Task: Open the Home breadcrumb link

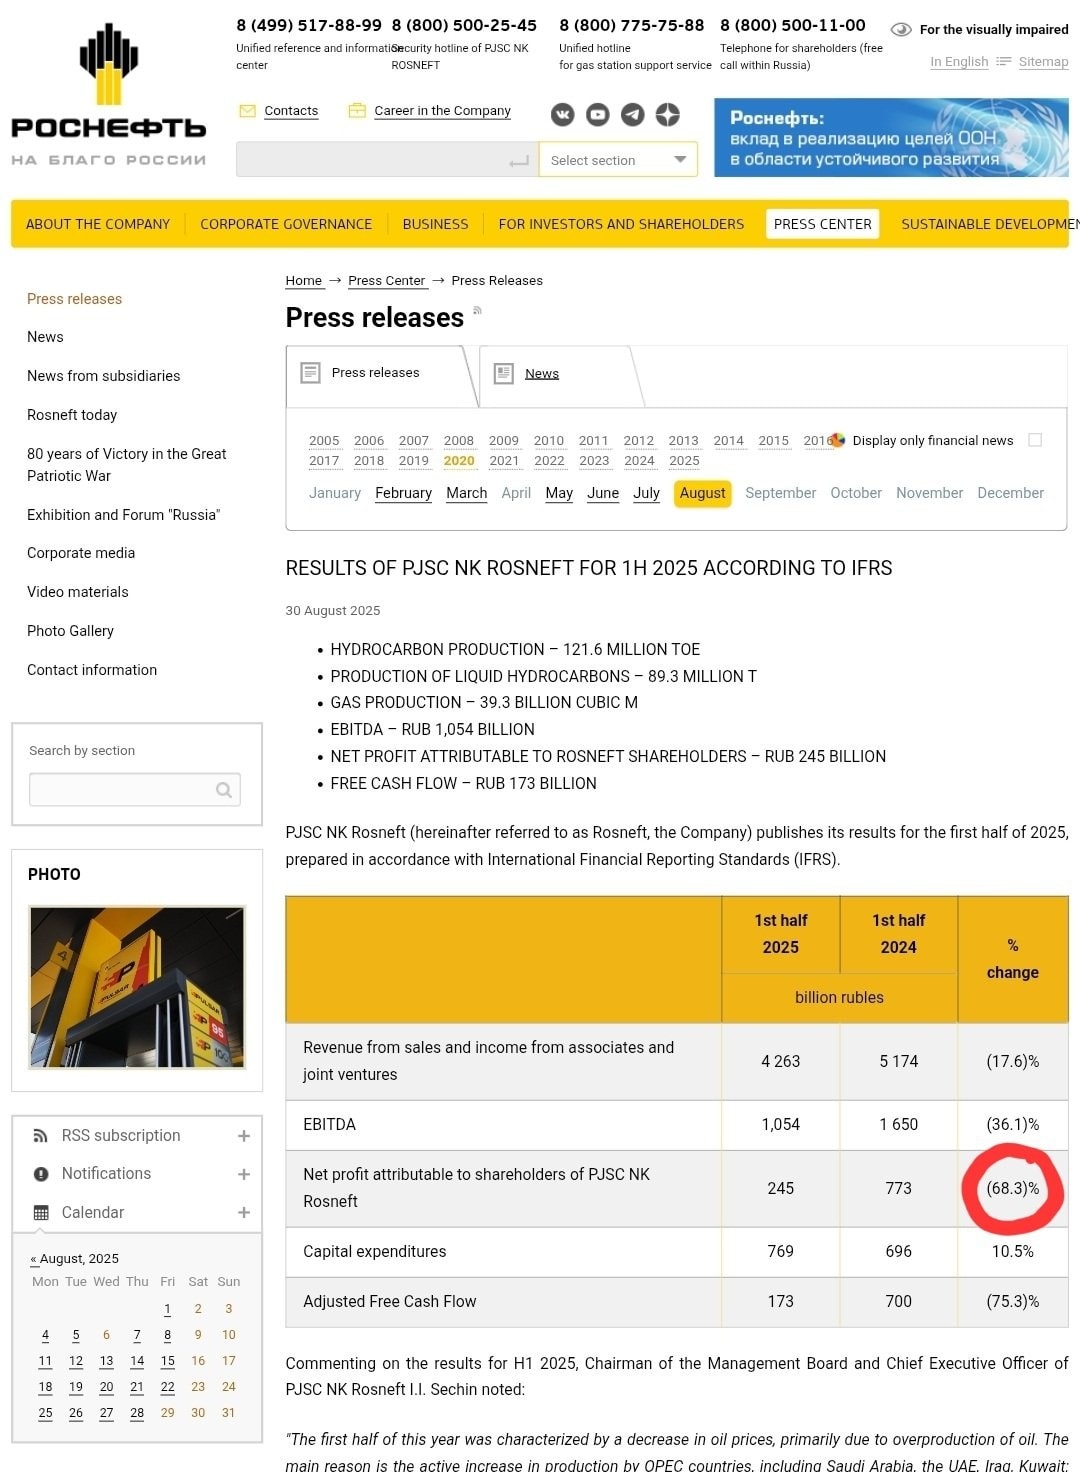Action: (304, 281)
